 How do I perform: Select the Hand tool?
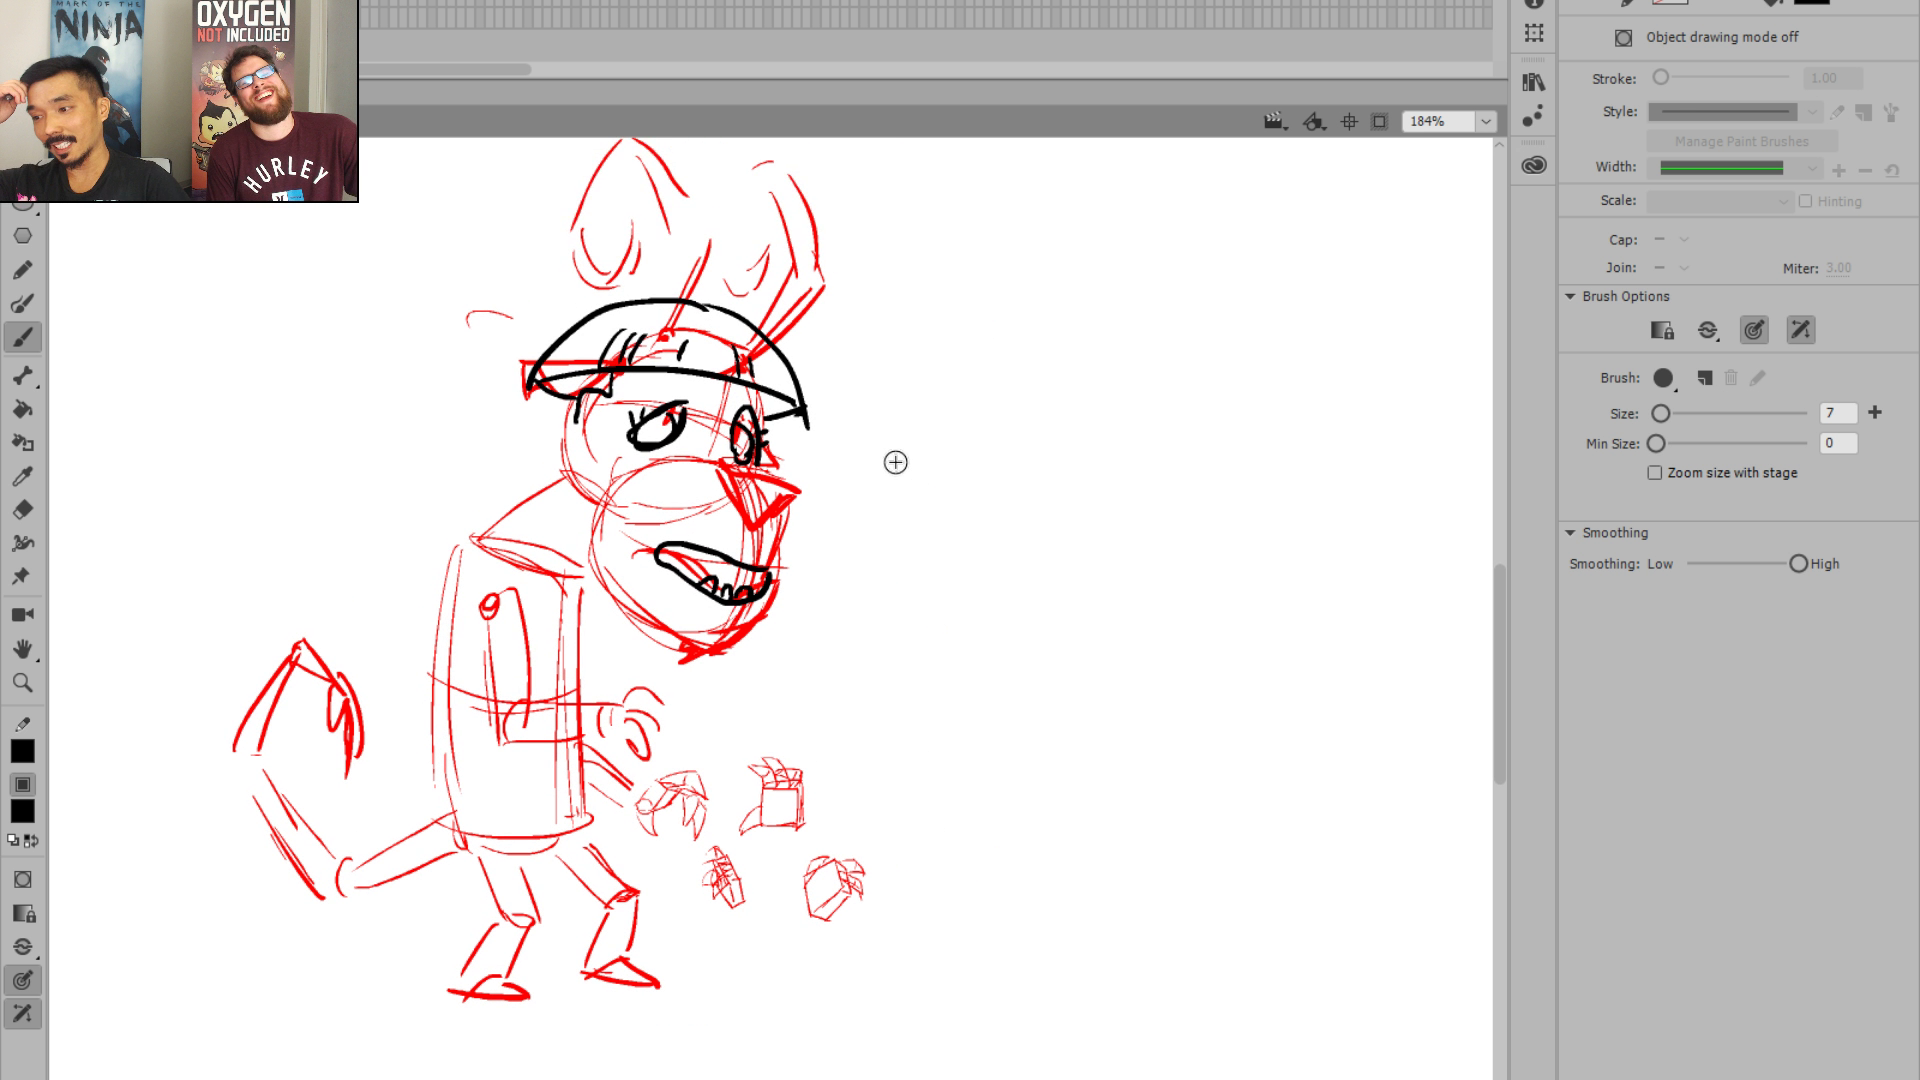22,649
